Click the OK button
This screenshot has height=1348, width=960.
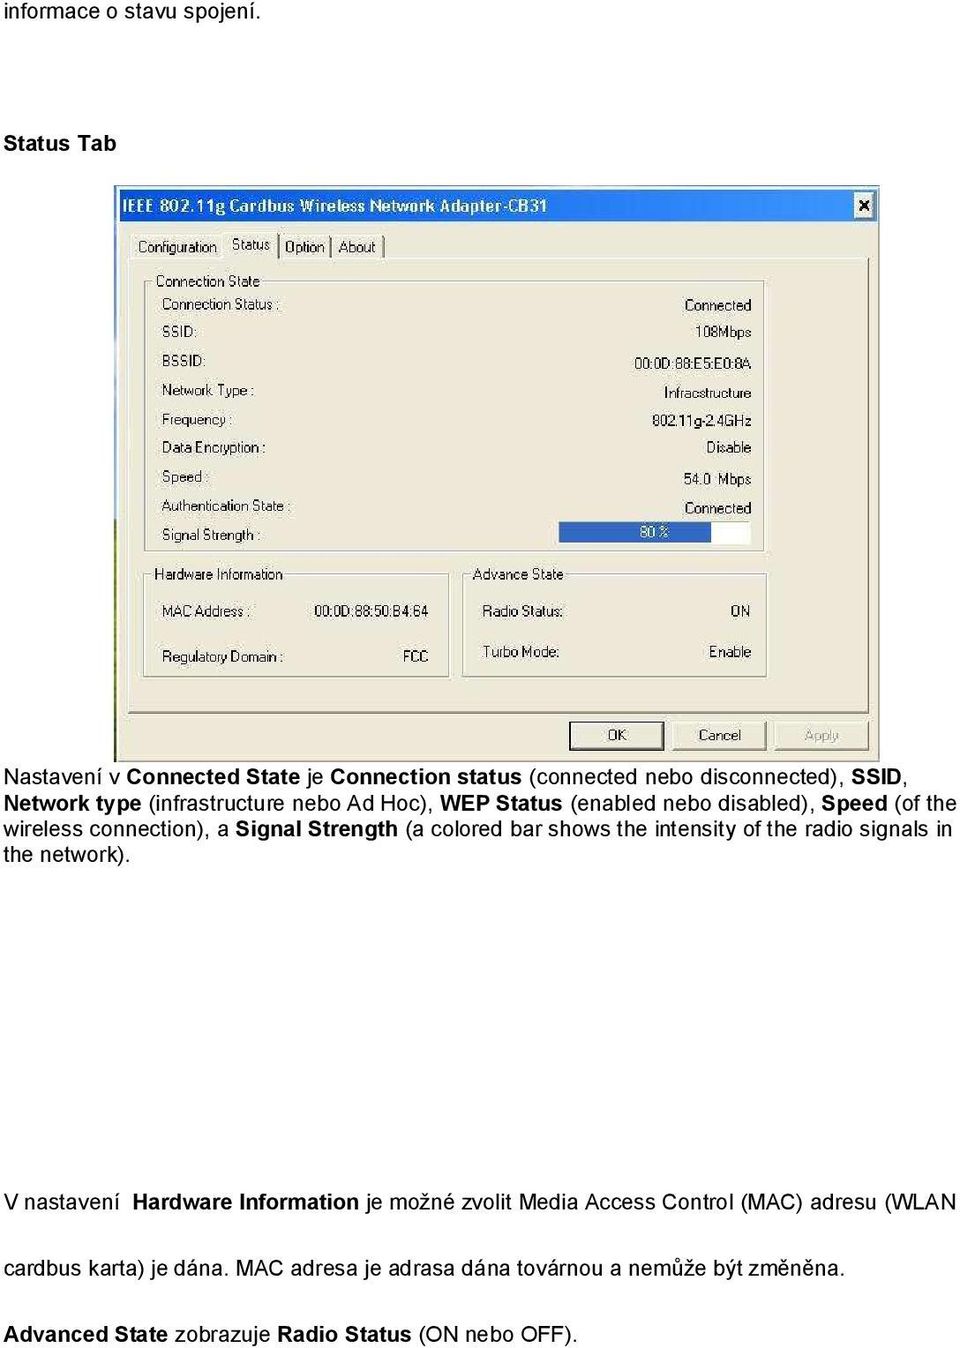[616, 735]
